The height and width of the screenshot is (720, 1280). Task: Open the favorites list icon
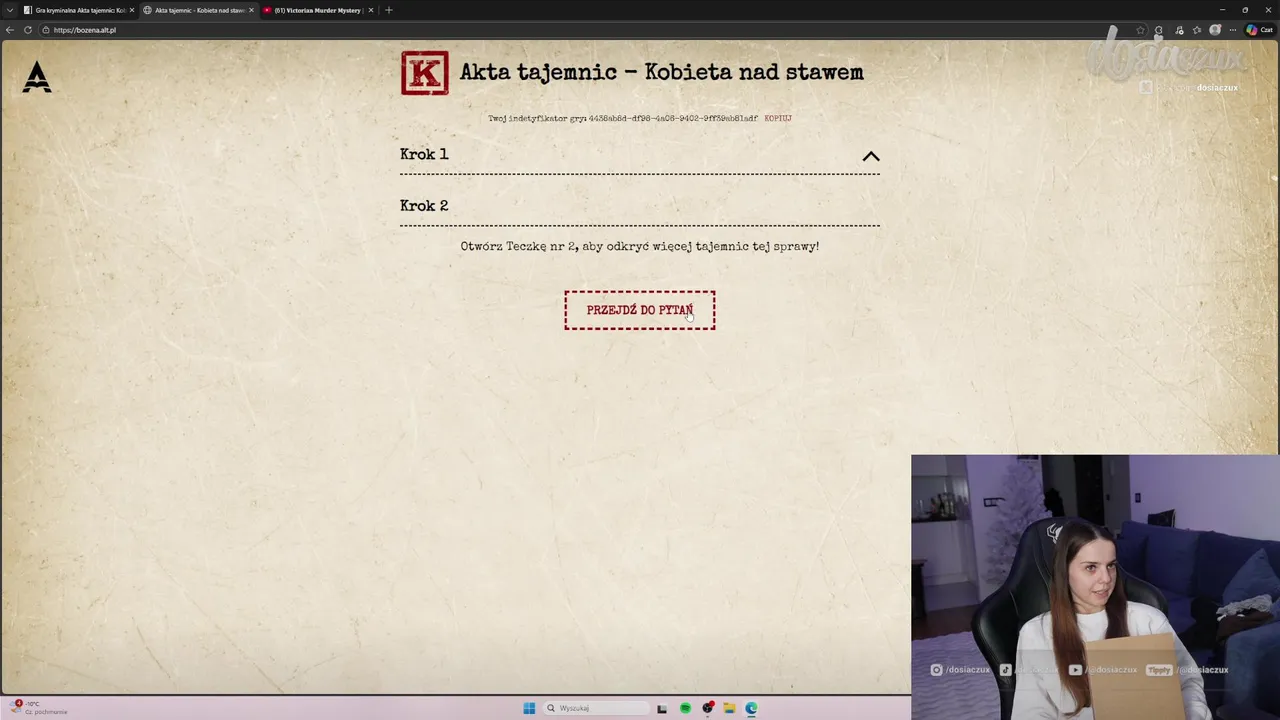1197,30
